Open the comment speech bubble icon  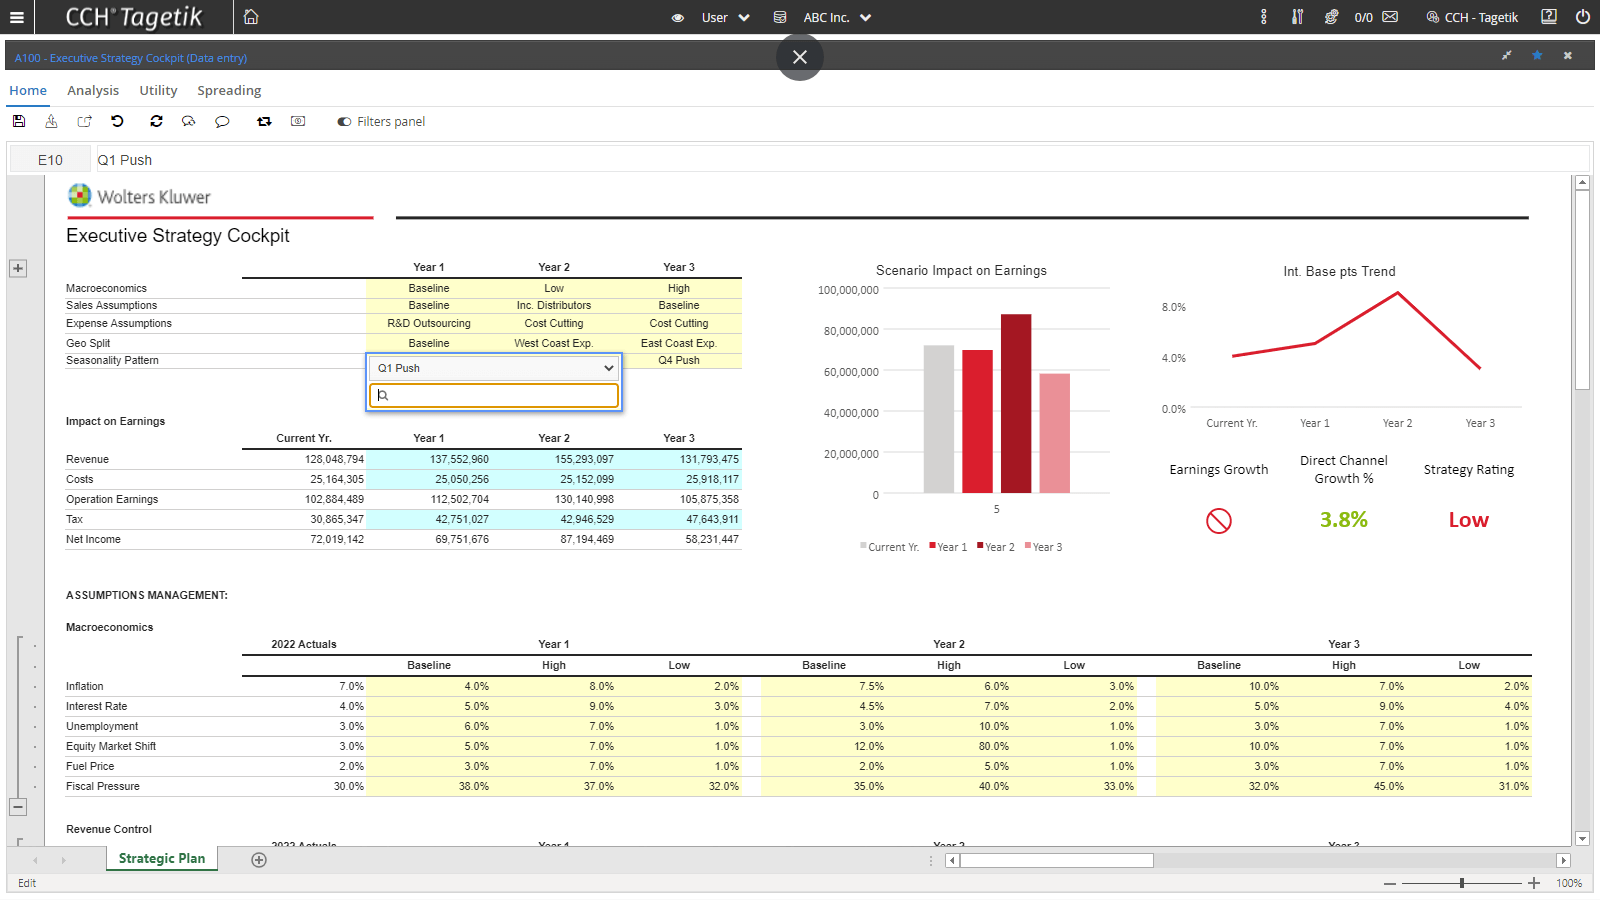(x=222, y=121)
